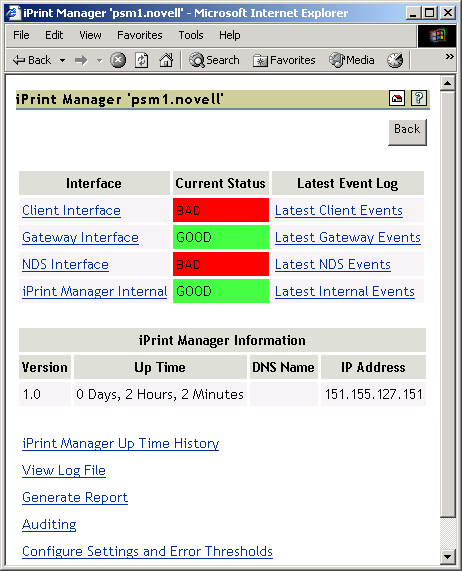Click the vertical scrollbar thumb
Viewport: 462px width, 571px height.
tap(447, 304)
